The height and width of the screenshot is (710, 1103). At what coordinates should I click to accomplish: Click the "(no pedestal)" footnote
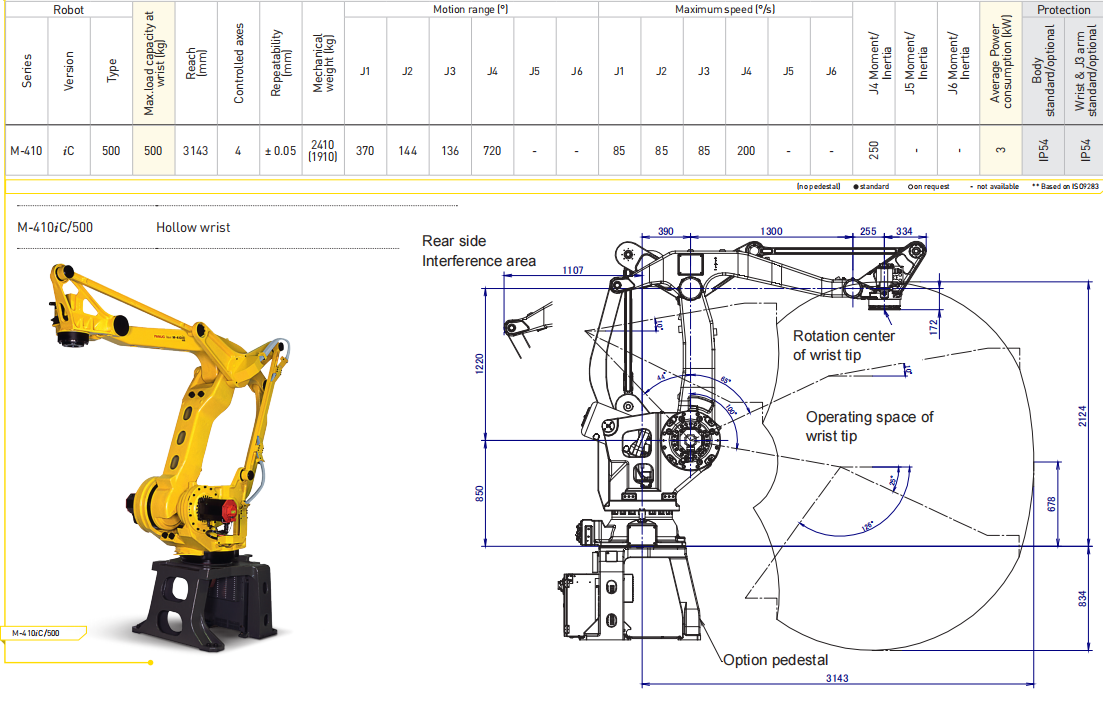818,186
